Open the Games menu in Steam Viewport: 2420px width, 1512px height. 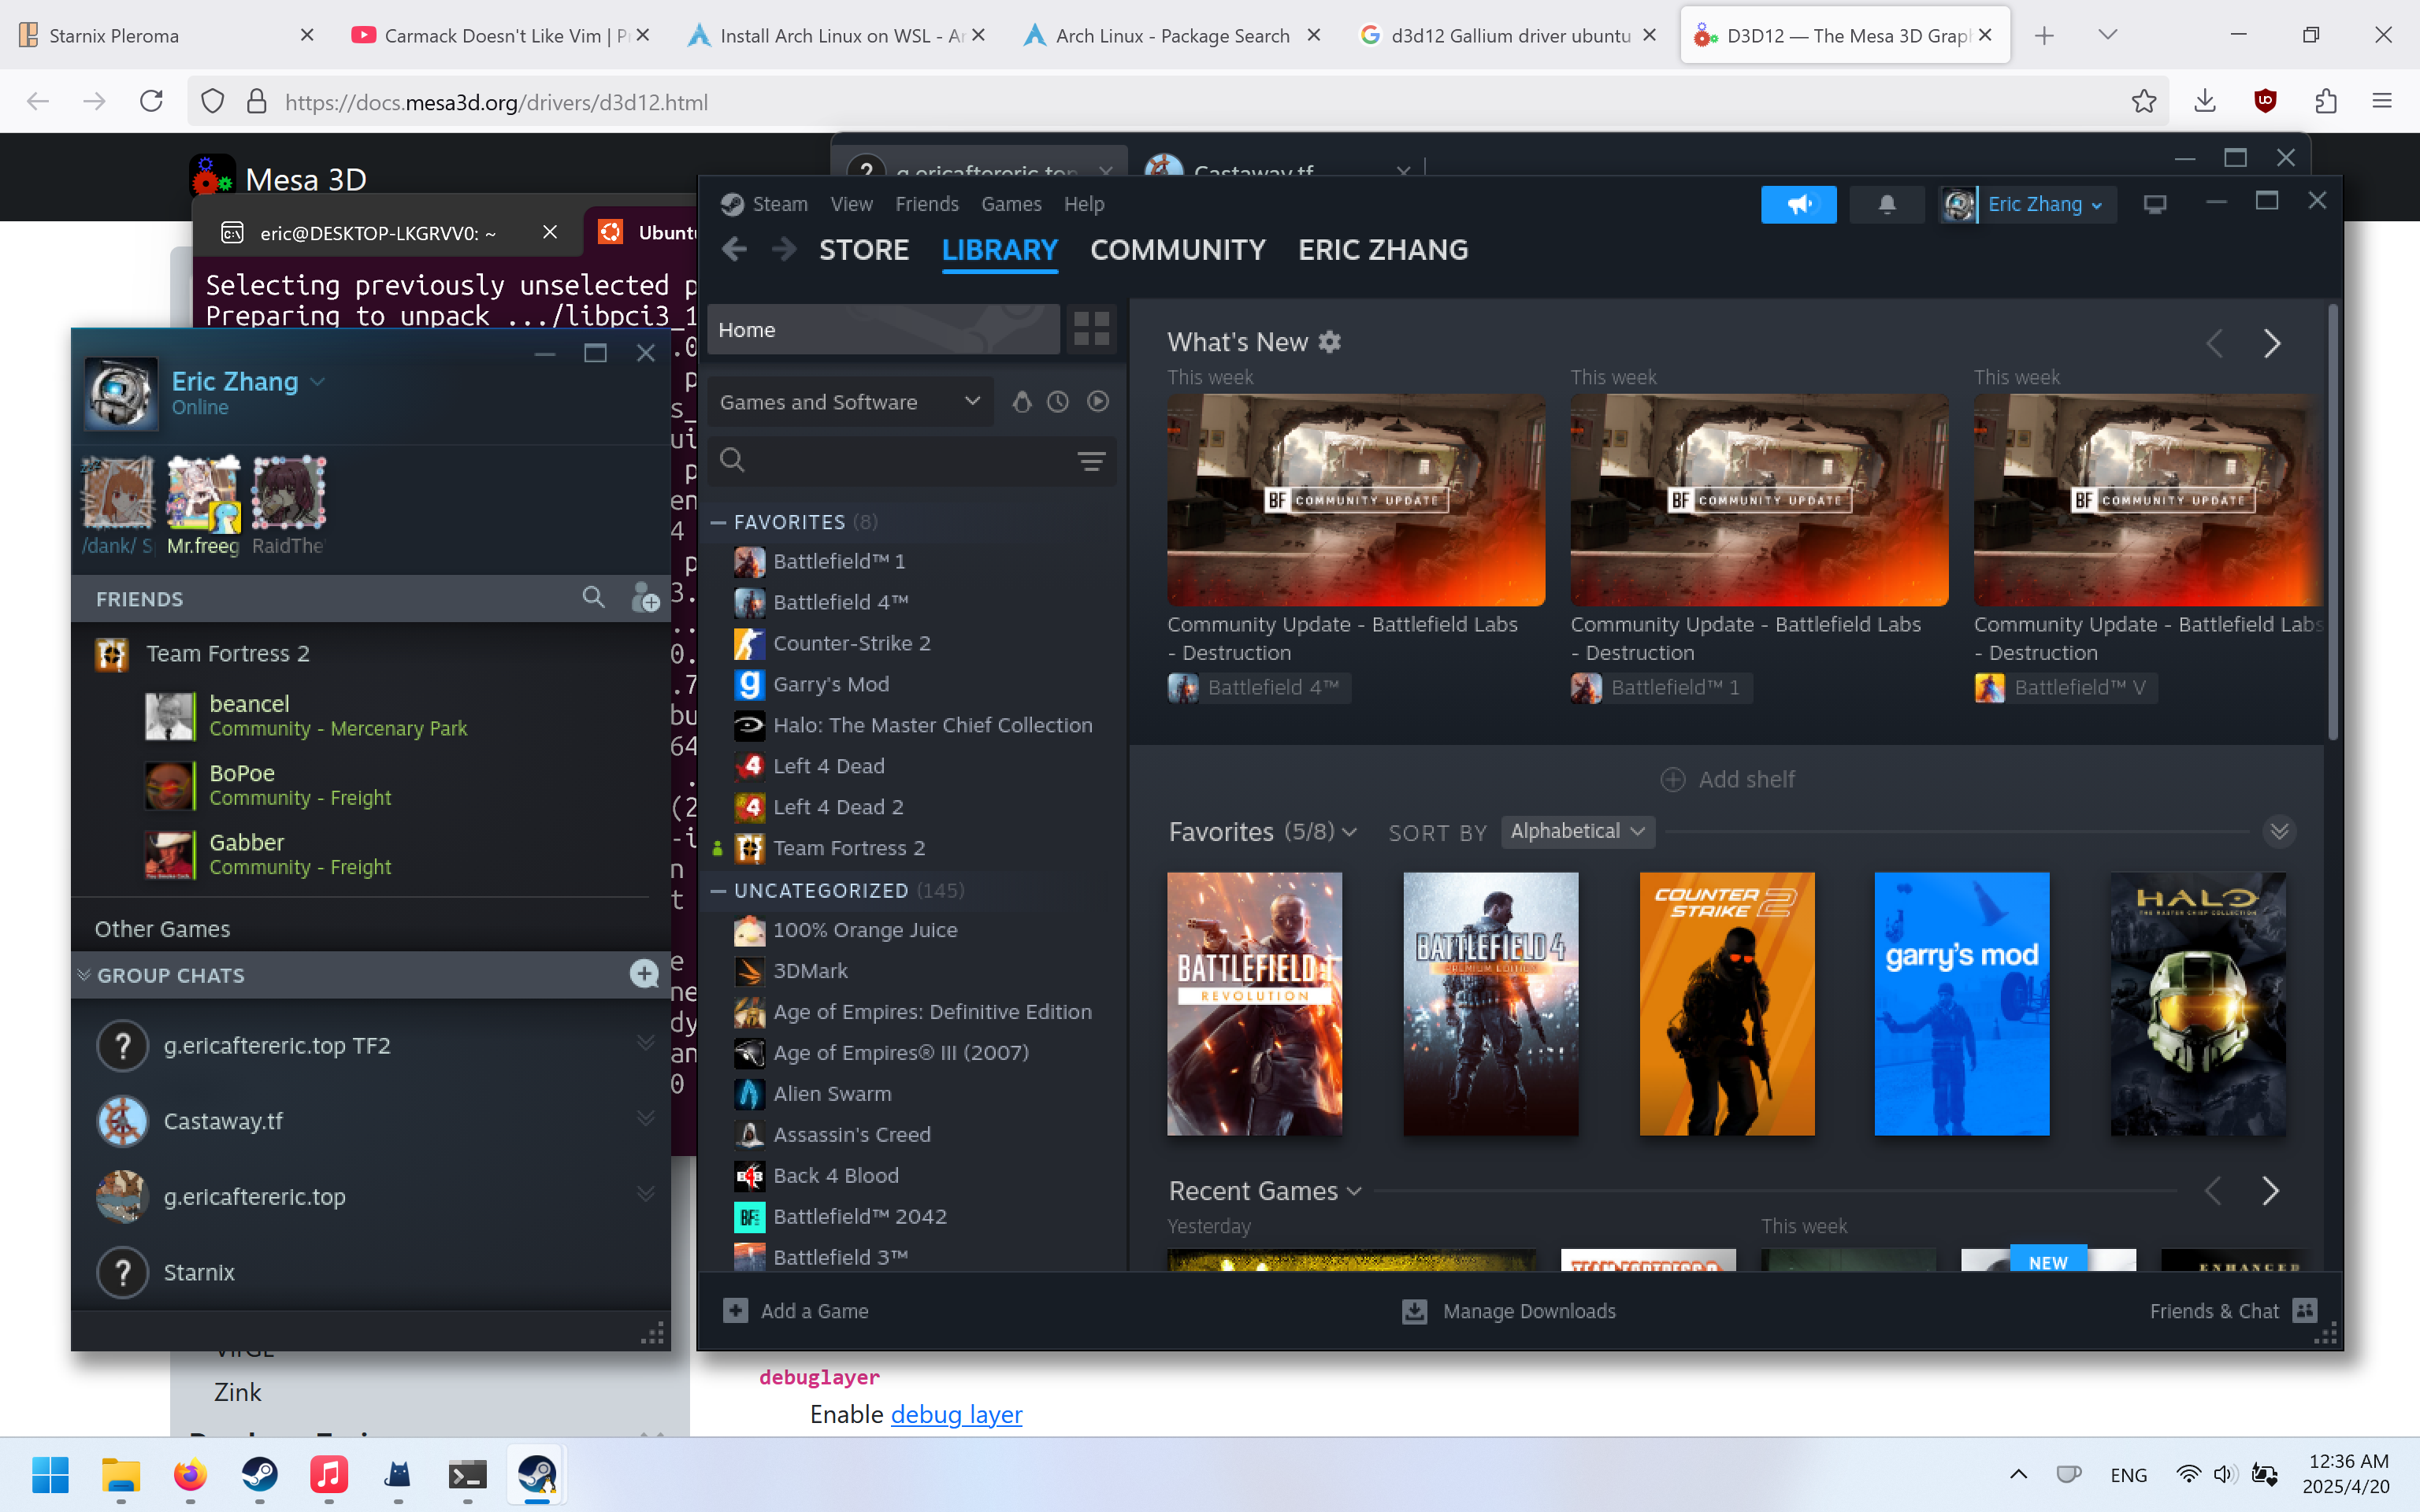point(1011,204)
